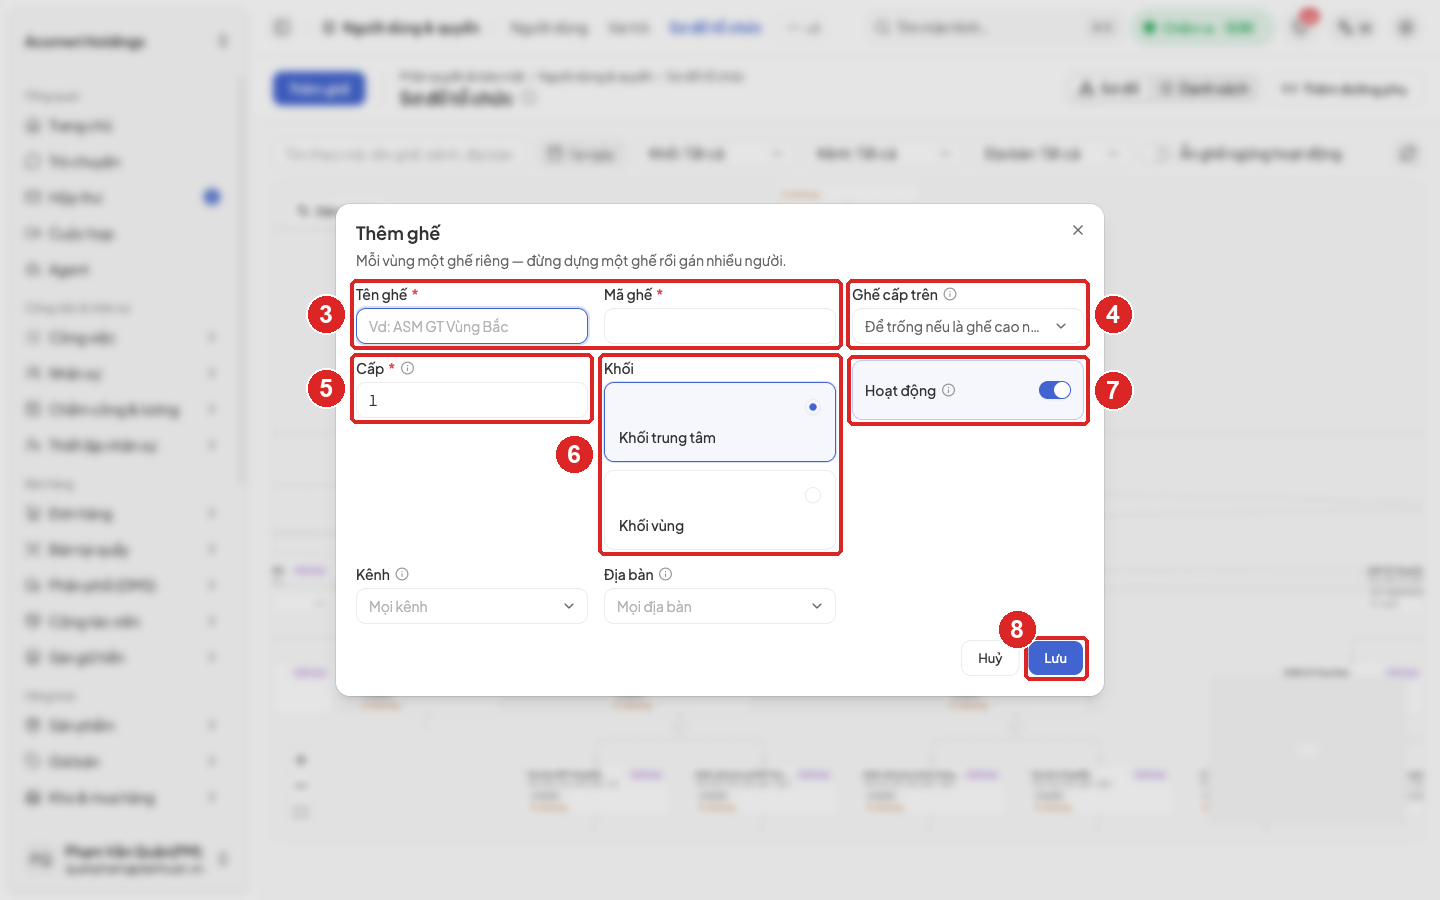Viewport: 1440px width, 900px height.
Task: Click the info icon next to Kênh
Action: click(402, 574)
